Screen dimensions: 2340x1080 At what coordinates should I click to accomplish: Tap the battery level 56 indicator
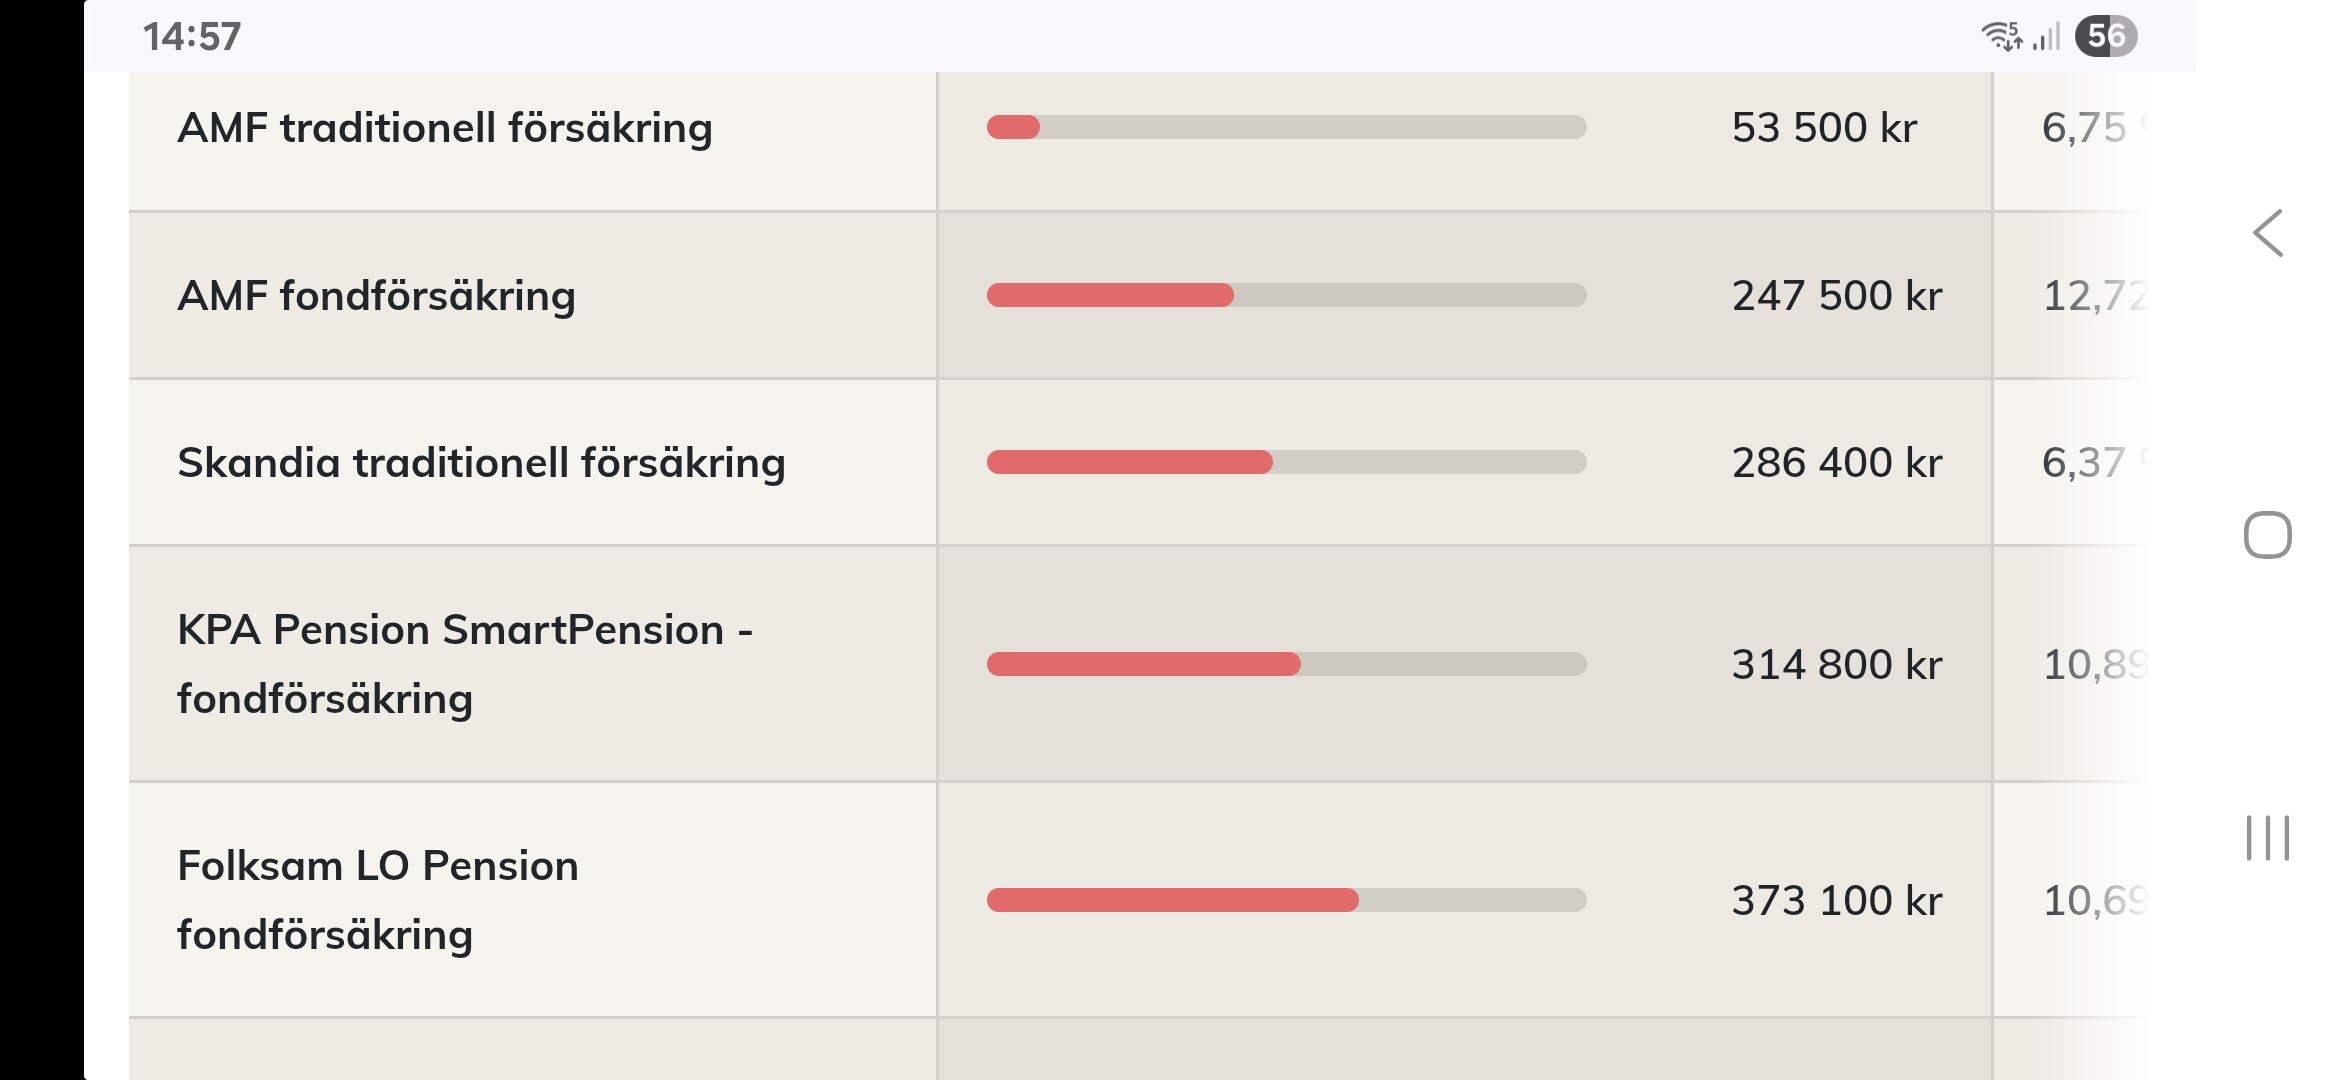coord(2105,37)
